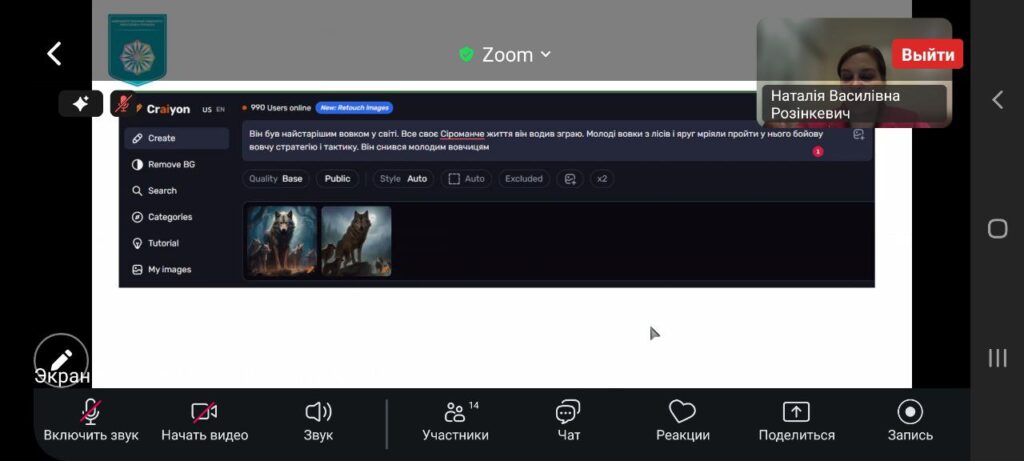Start camera with Начать видео

(204, 420)
